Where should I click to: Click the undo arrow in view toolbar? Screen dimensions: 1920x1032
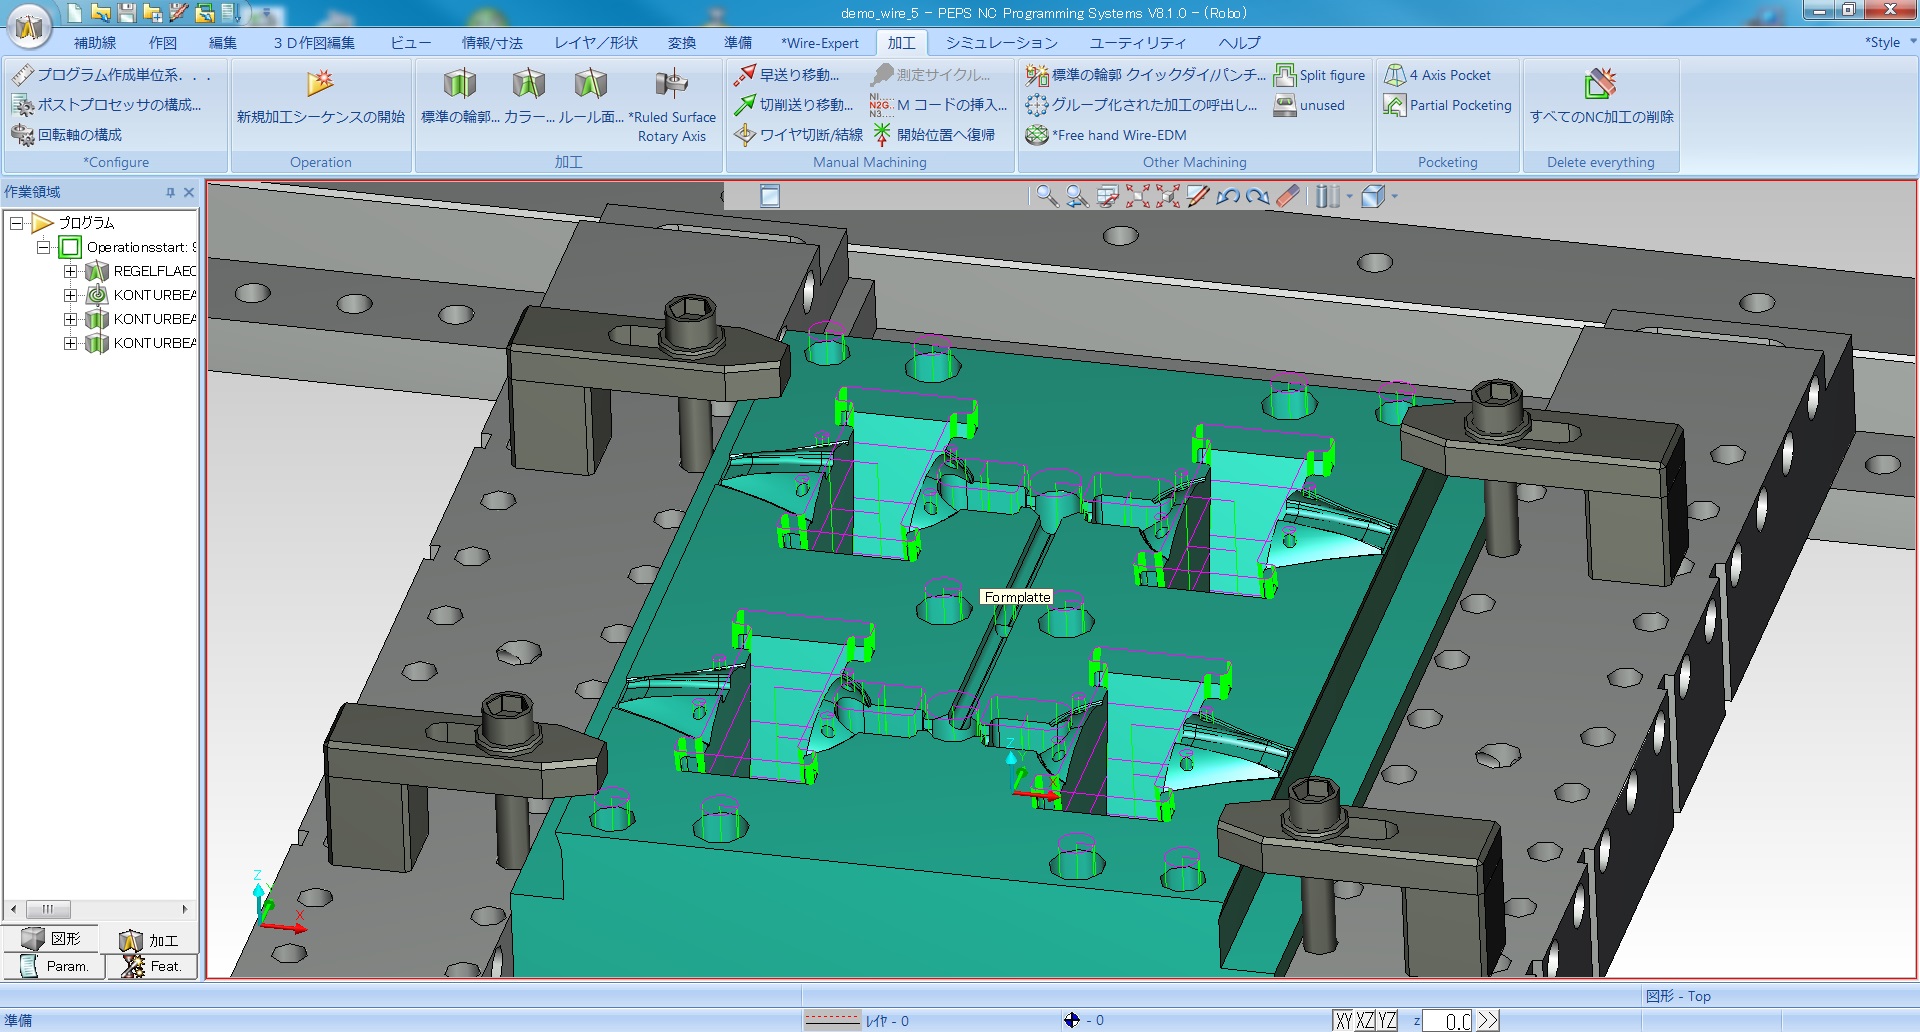[x=1227, y=197]
